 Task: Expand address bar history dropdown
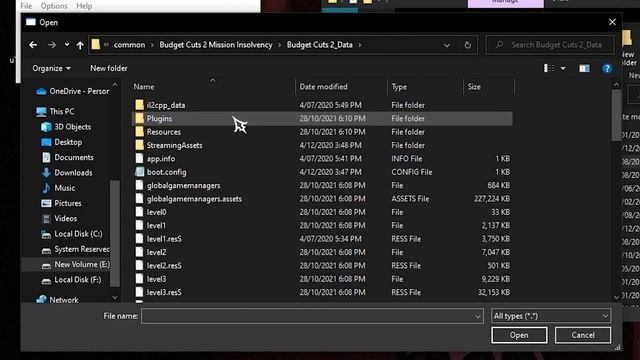point(447,45)
